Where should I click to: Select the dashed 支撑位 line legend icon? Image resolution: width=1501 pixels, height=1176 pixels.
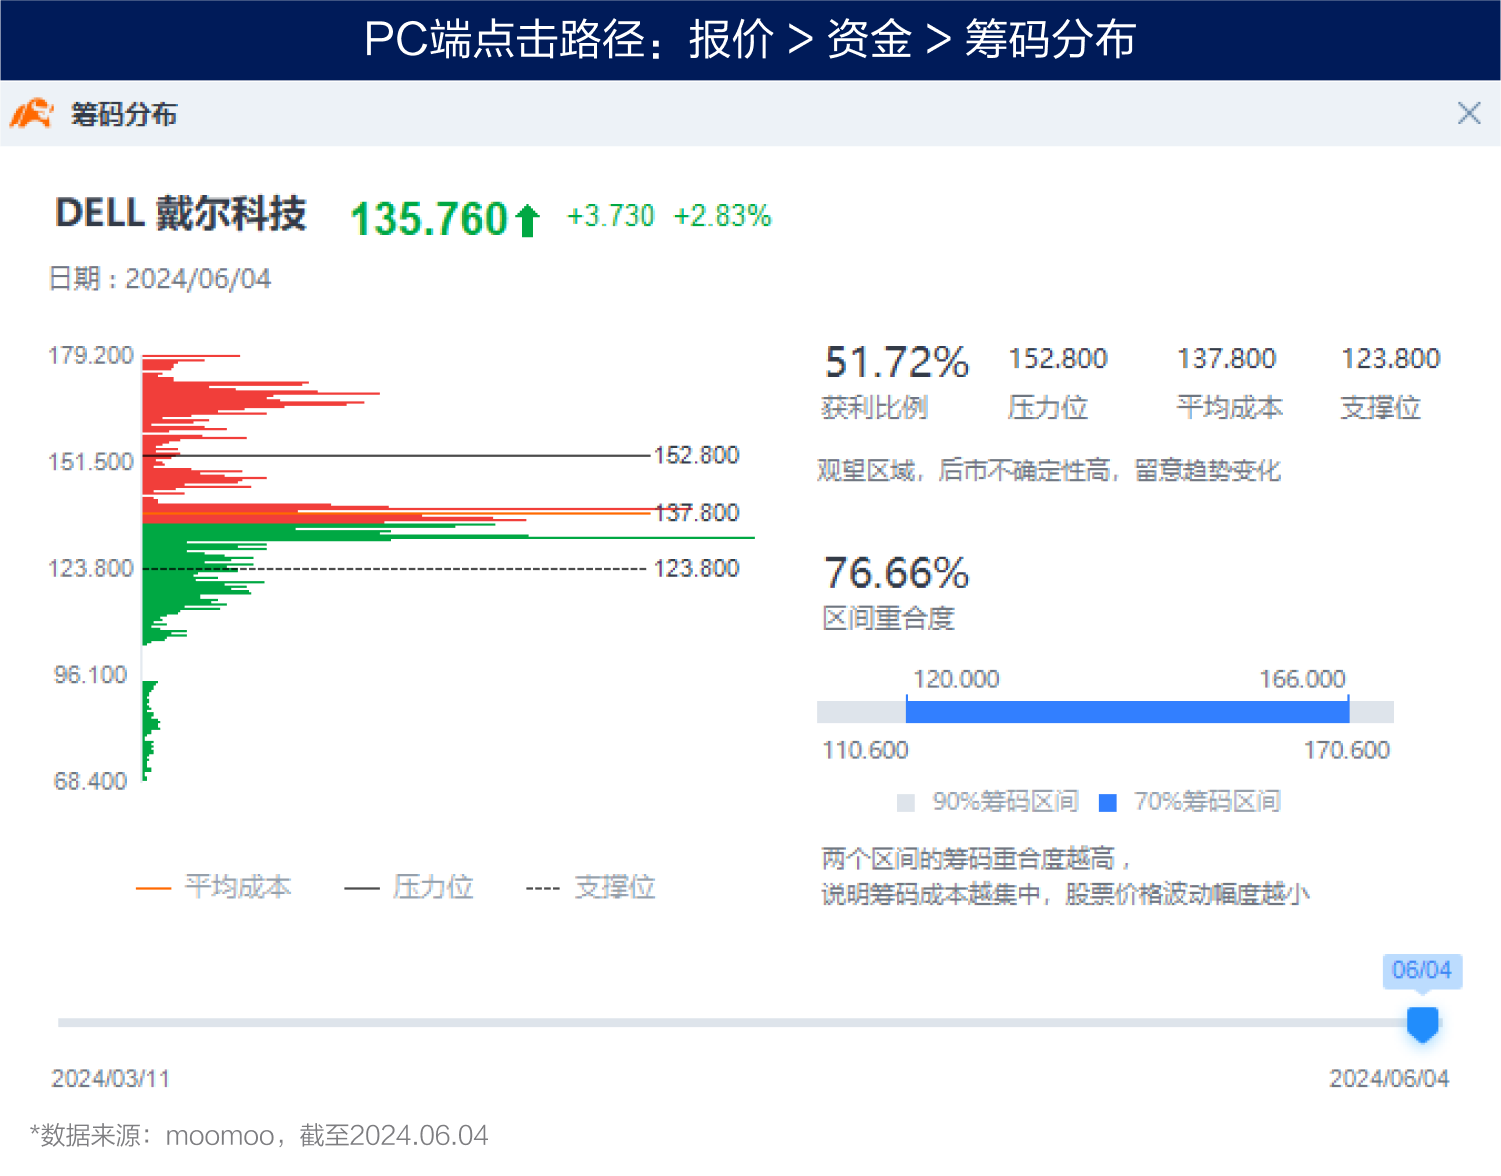[x=543, y=887]
